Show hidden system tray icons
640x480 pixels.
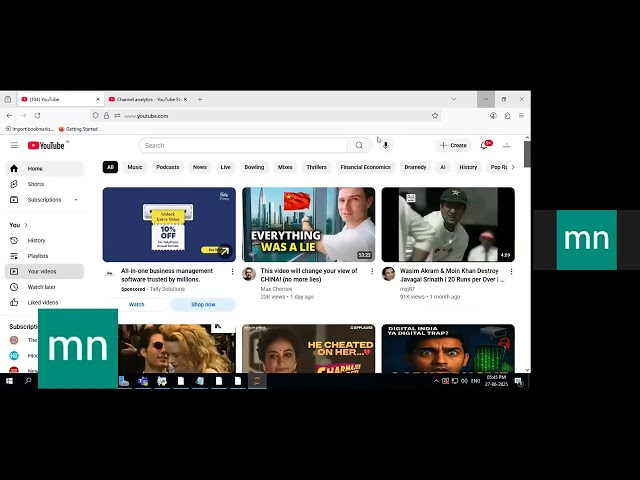[x=436, y=381]
